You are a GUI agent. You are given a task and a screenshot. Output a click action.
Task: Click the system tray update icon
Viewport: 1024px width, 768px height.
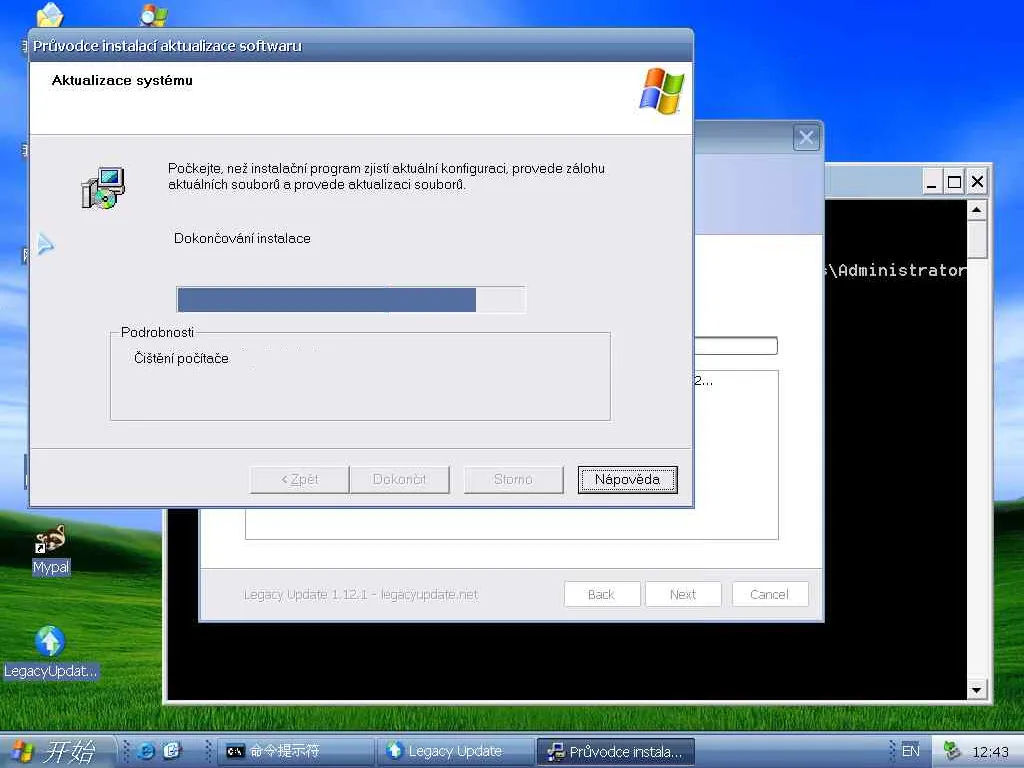952,751
